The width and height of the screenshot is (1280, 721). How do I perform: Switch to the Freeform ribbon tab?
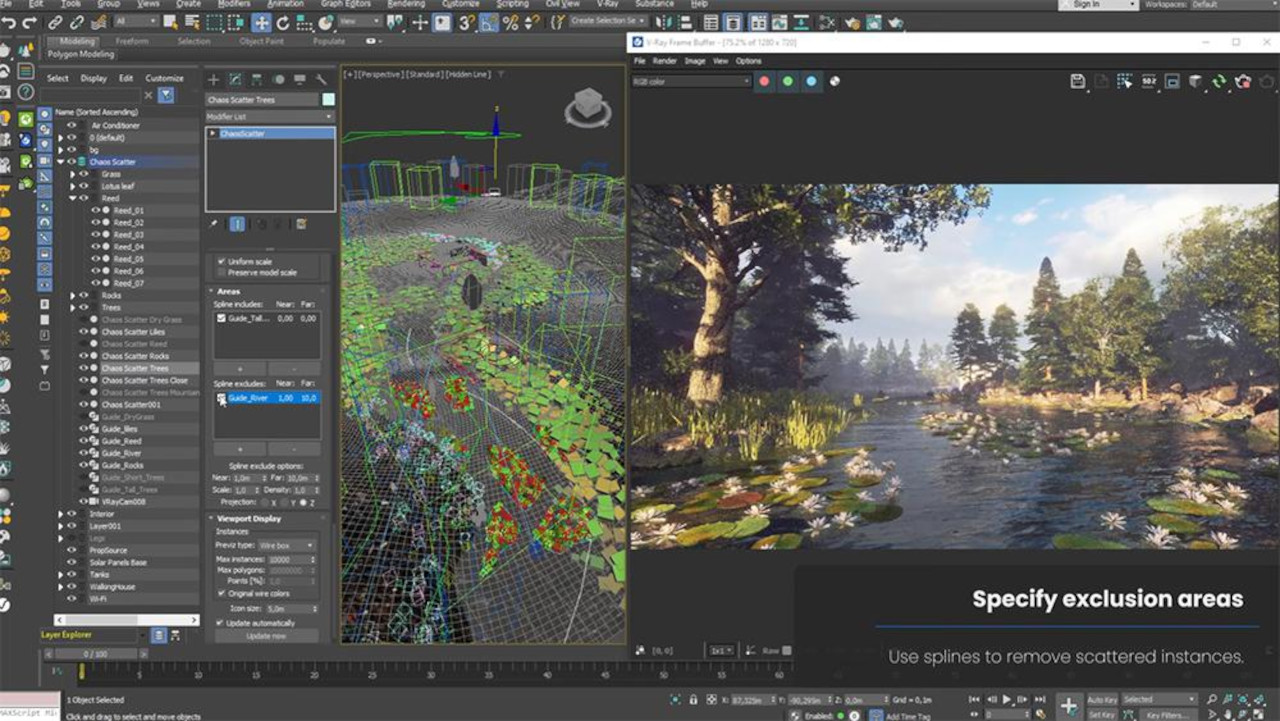(x=132, y=42)
